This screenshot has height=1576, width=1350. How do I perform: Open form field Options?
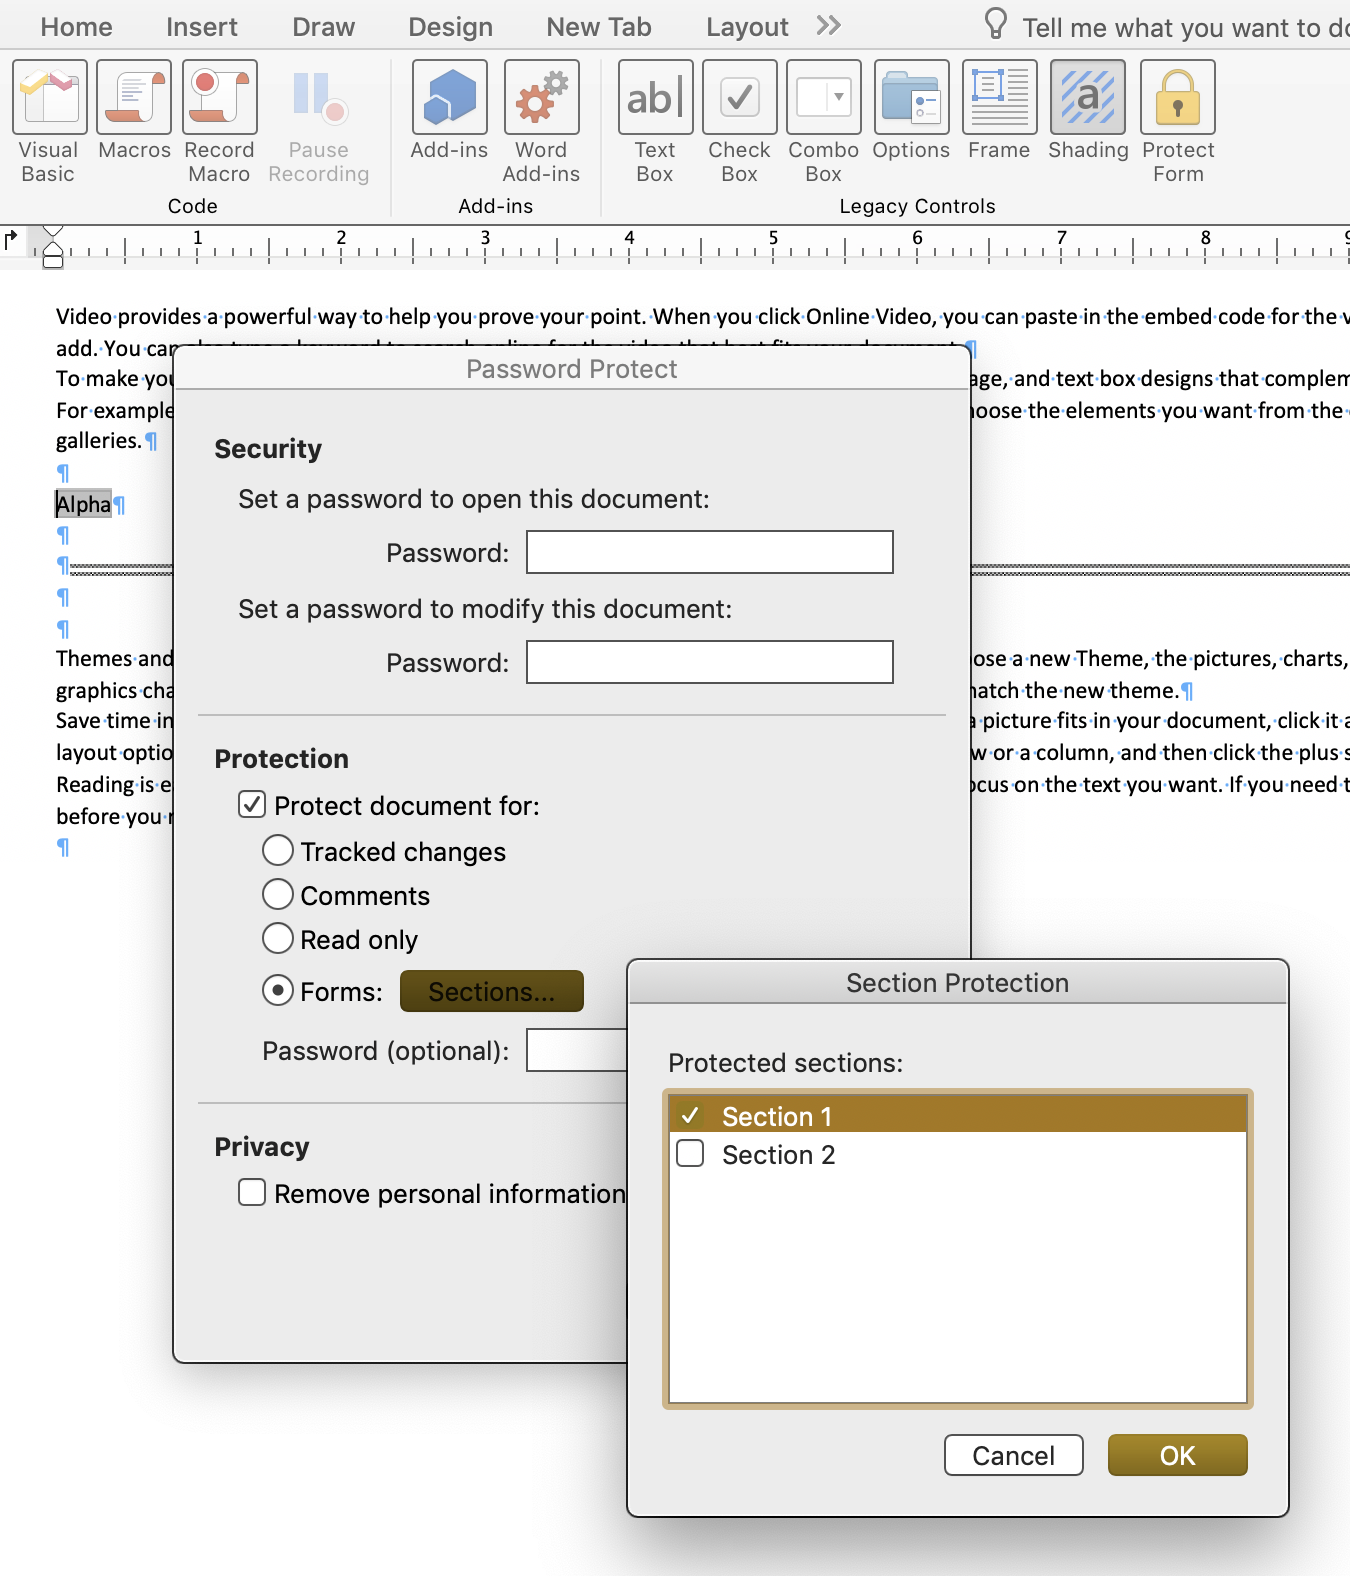pyautogui.click(x=911, y=97)
